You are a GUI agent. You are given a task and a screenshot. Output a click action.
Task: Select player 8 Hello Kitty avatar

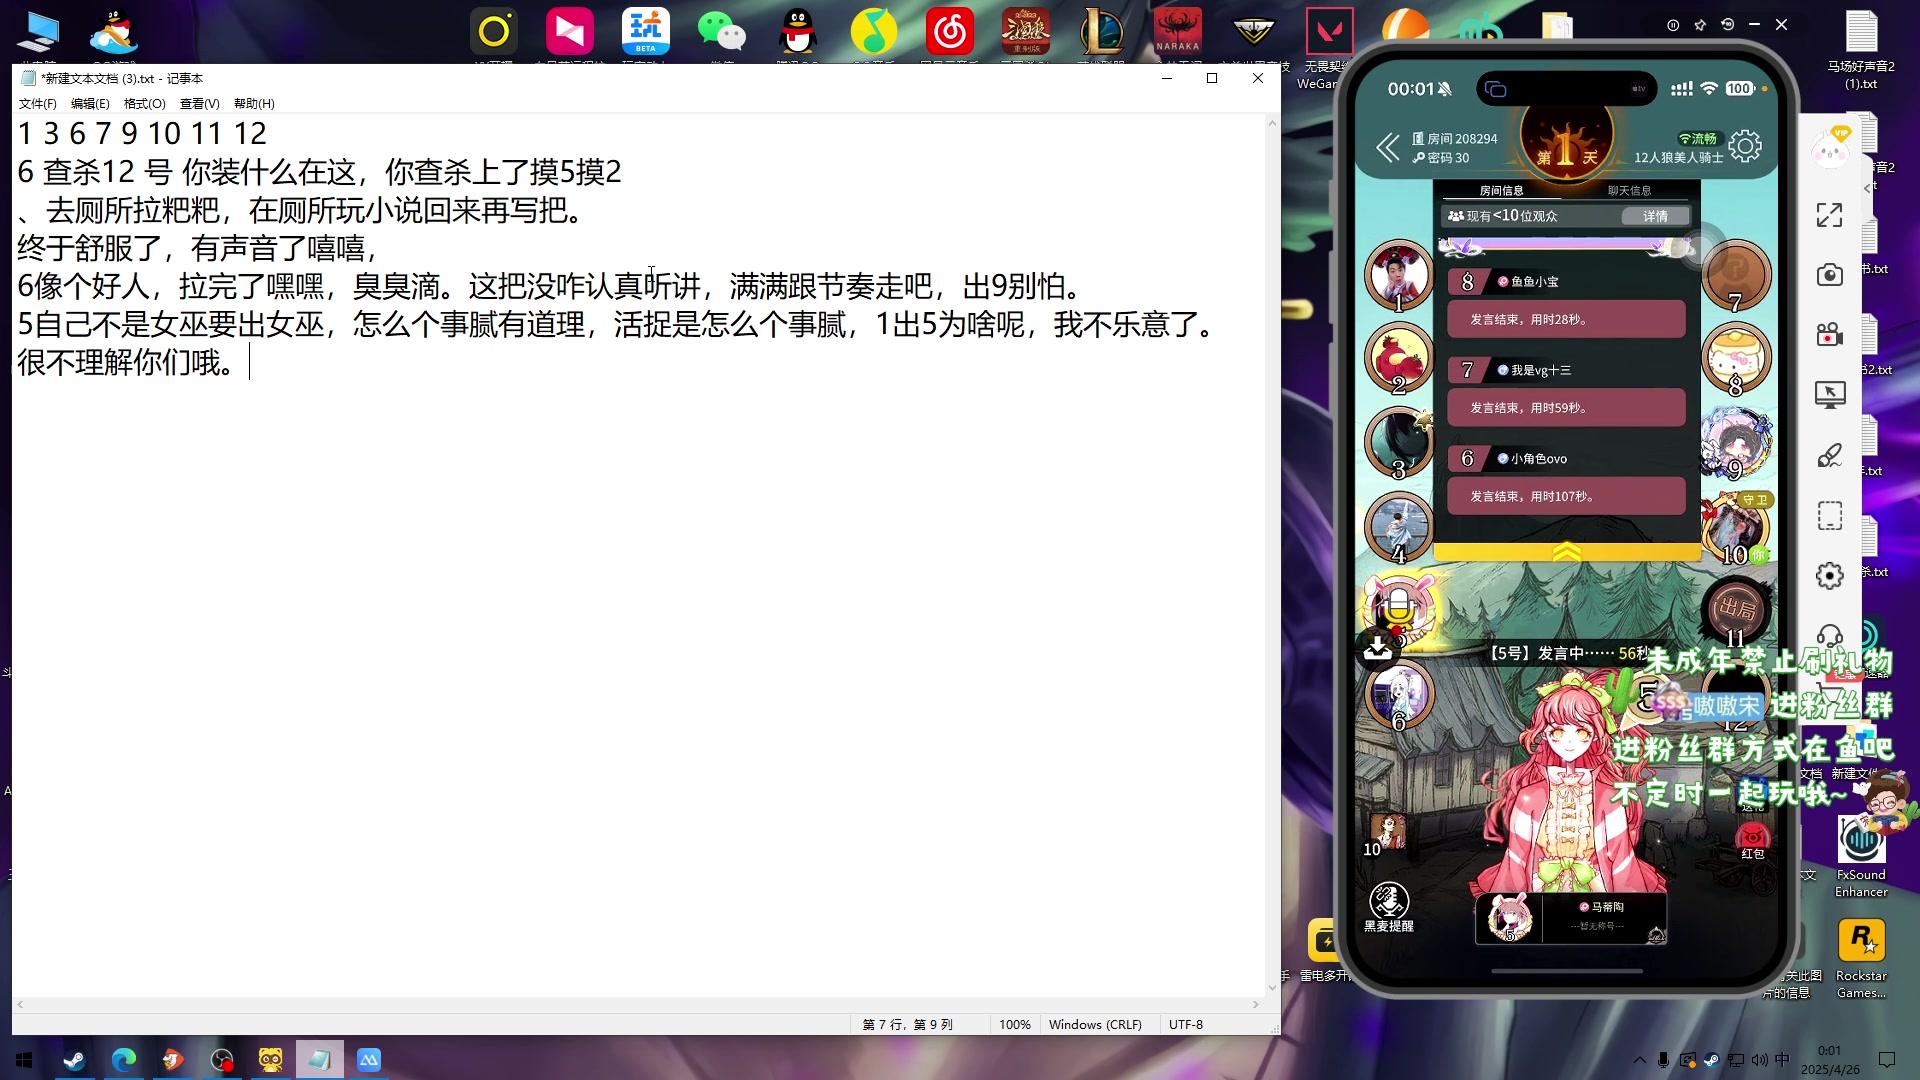[1735, 357]
